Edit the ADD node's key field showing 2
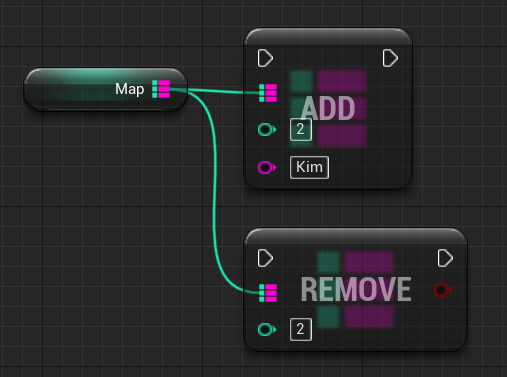The image size is (507, 377). 301,129
